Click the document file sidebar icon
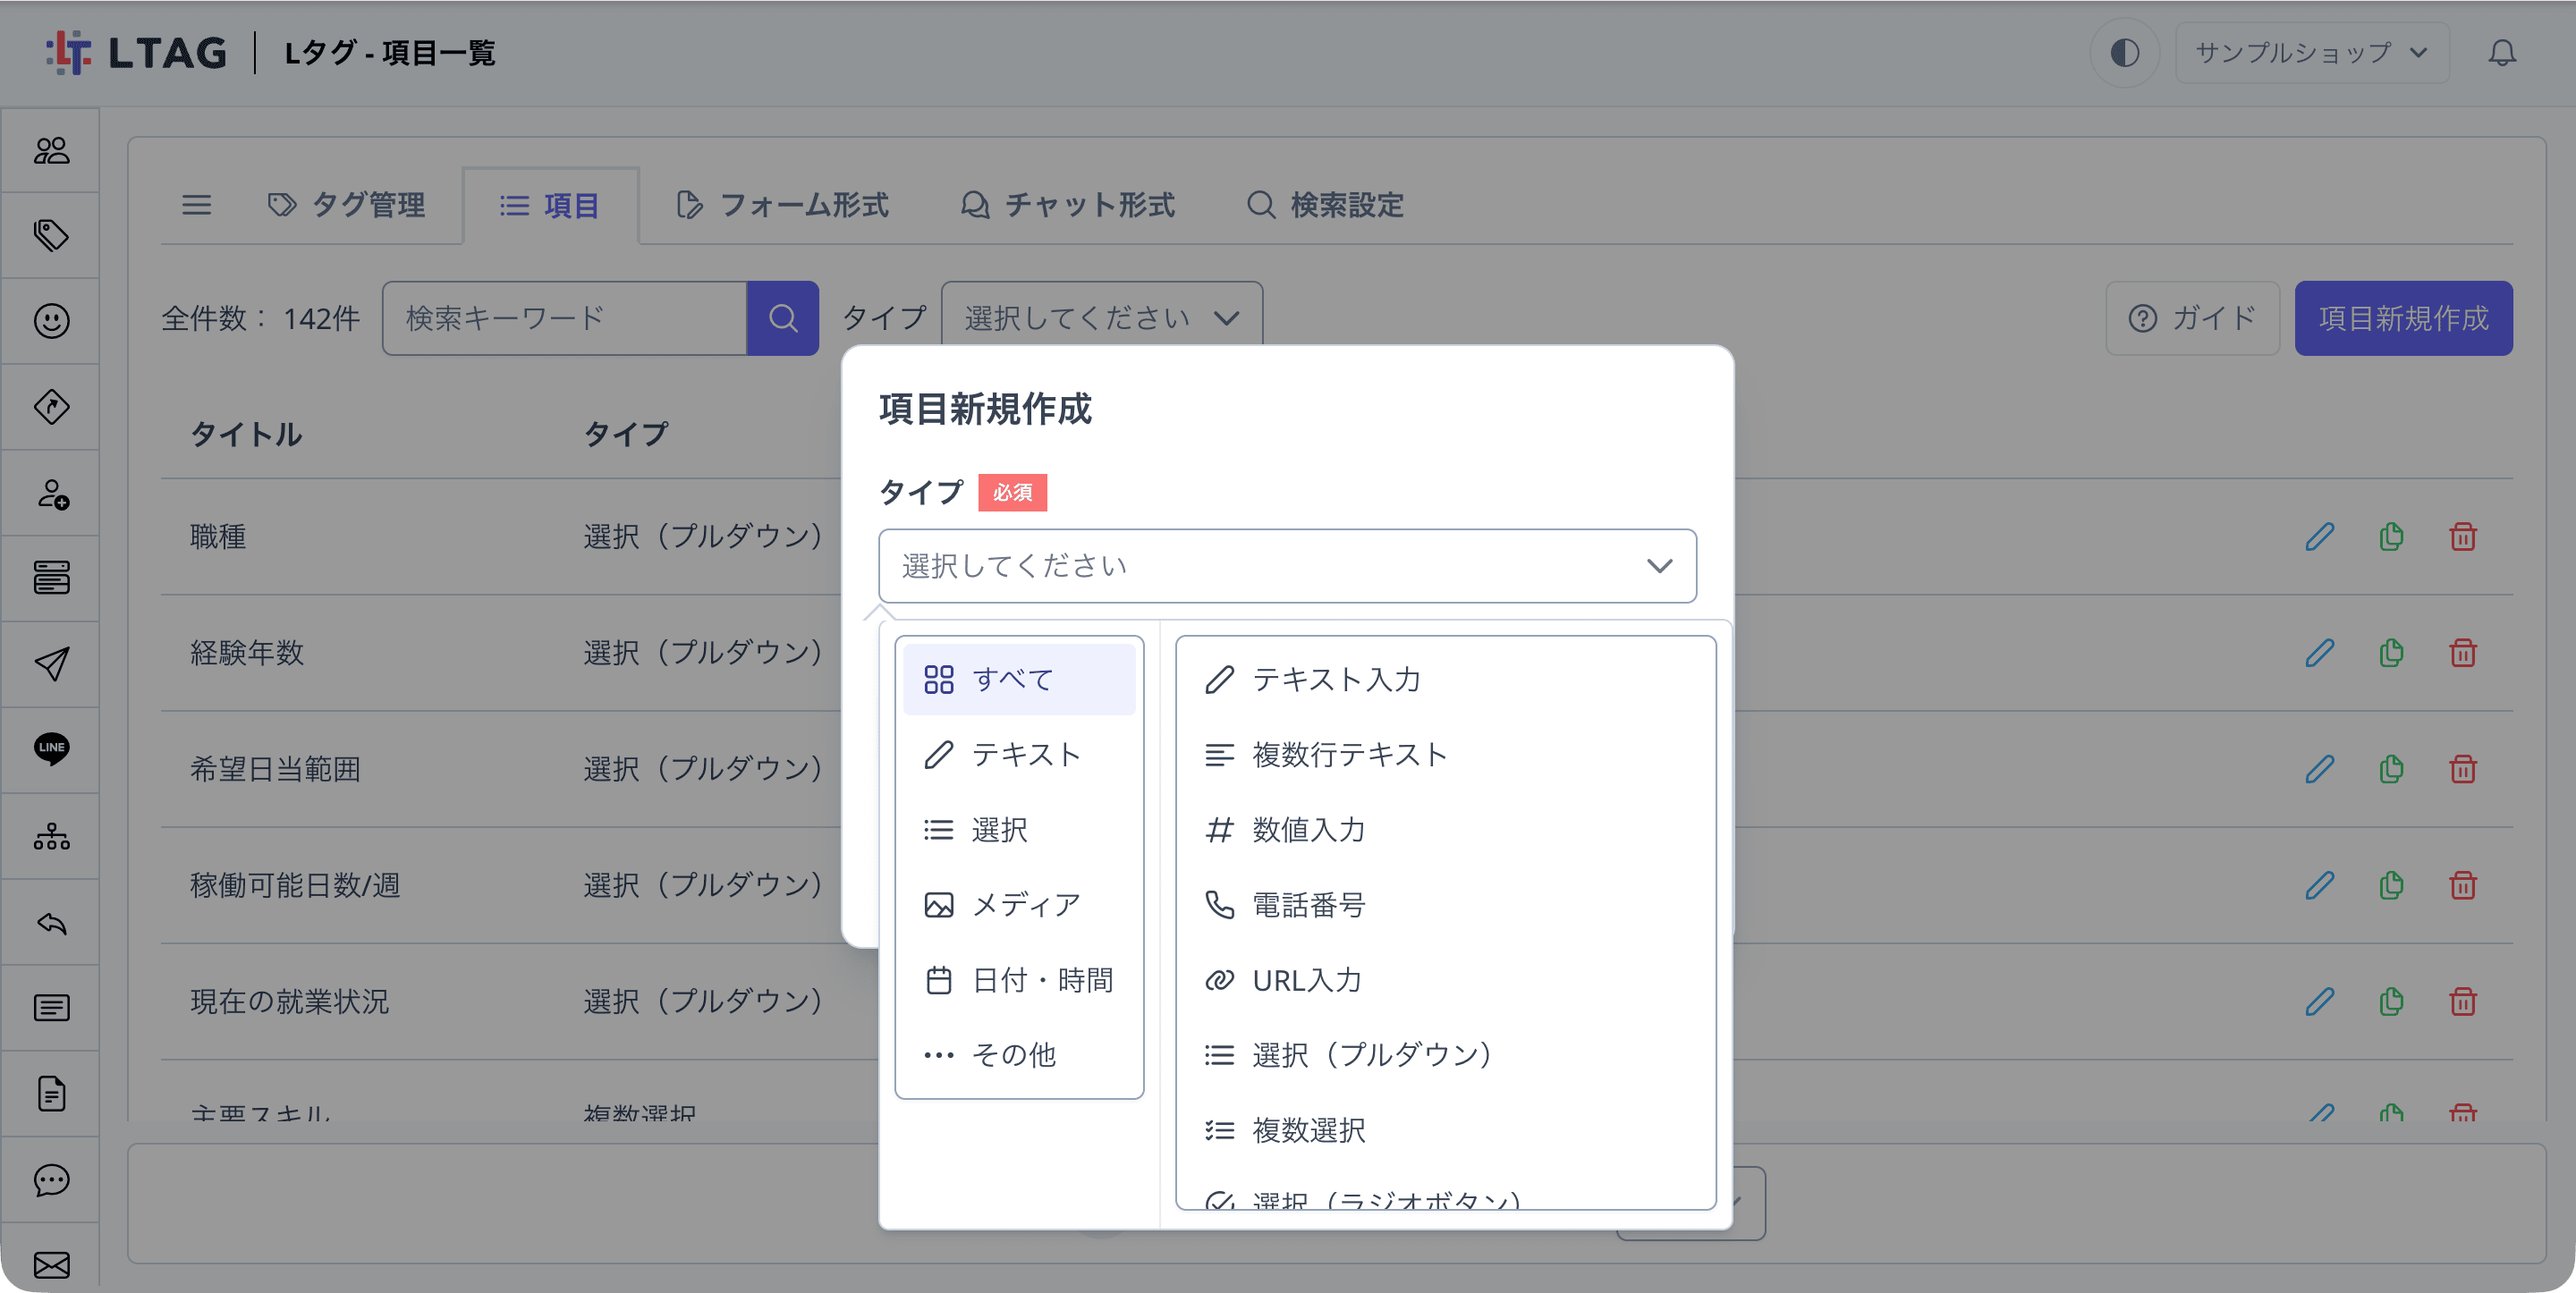Viewport: 2576px width, 1293px height. pos(51,1094)
